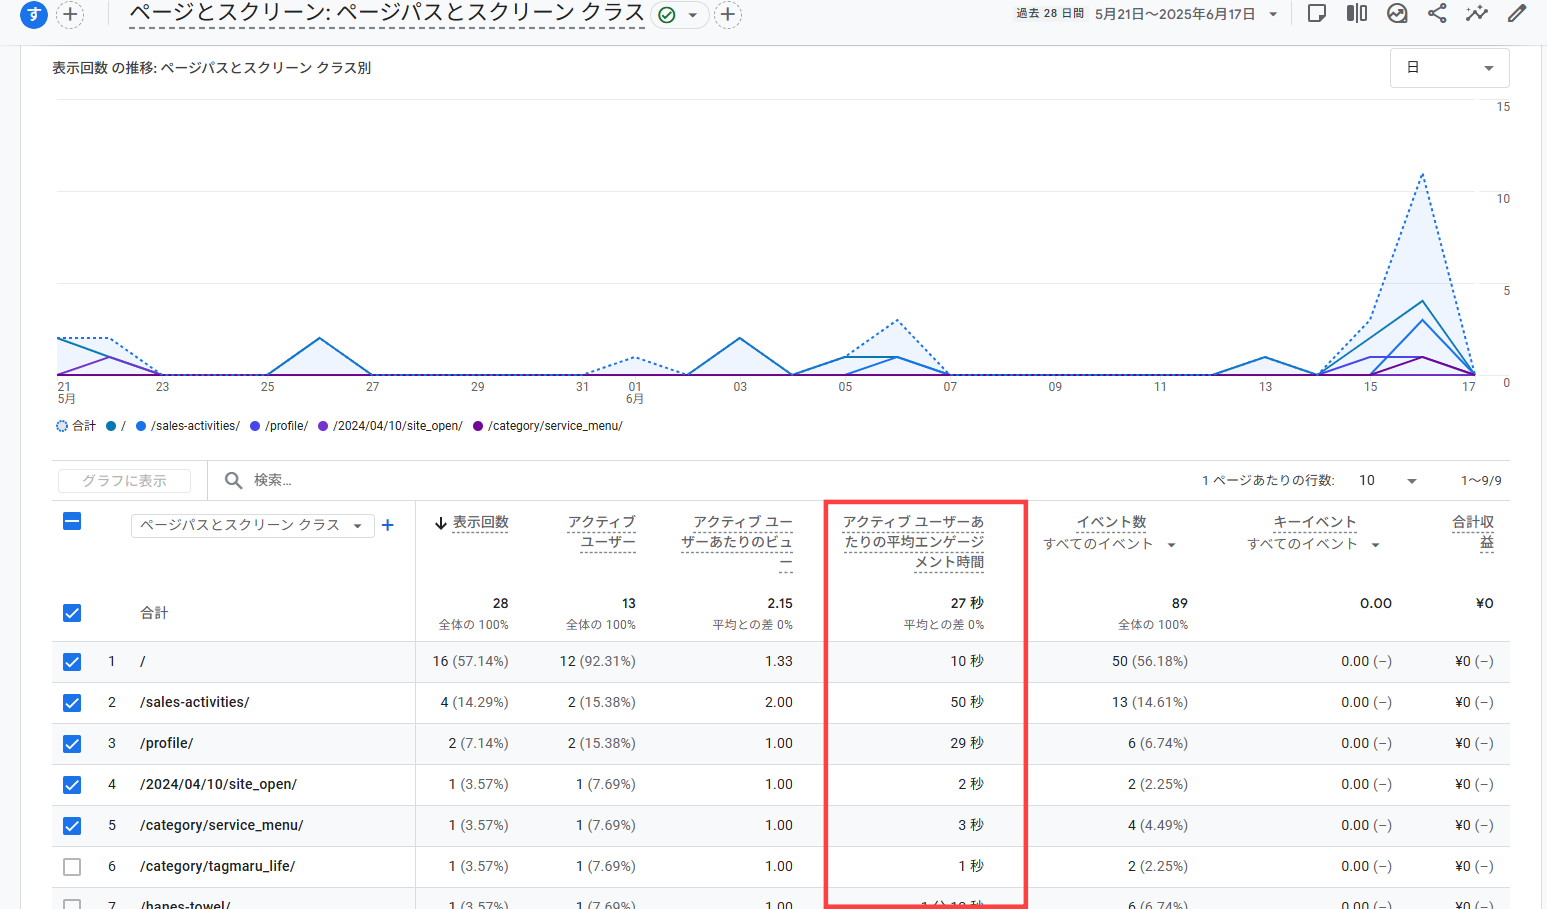Click the / legend color dot
Screen dimensions: 1547x909
[x=111, y=426]
